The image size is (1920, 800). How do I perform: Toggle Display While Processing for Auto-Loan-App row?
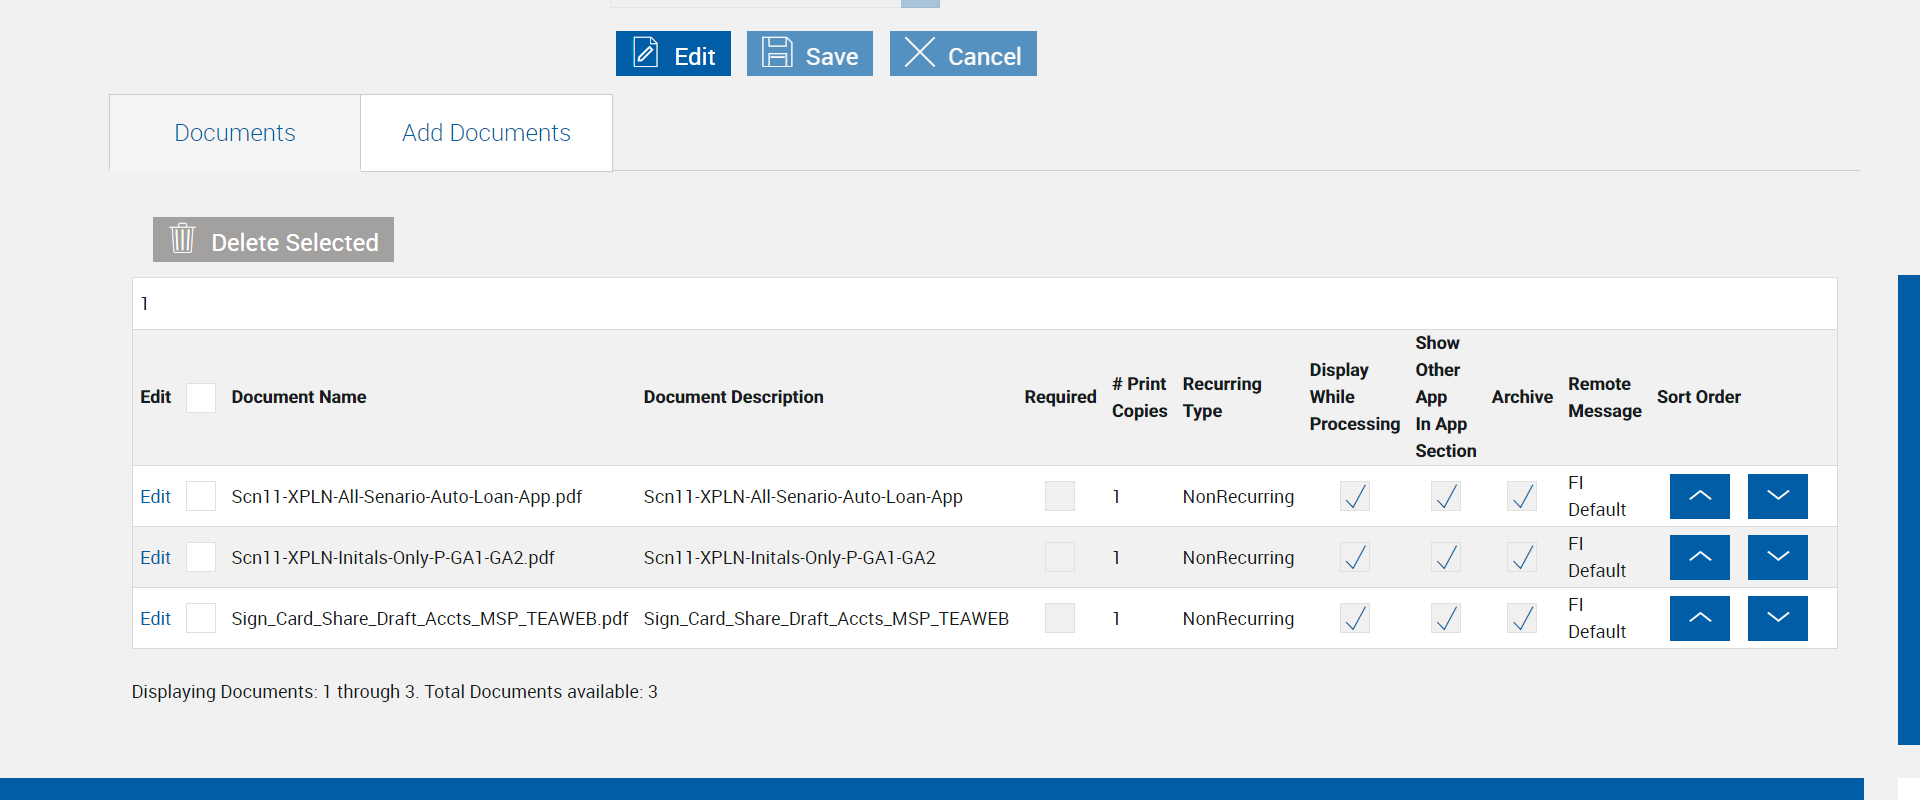(1354, 496)
